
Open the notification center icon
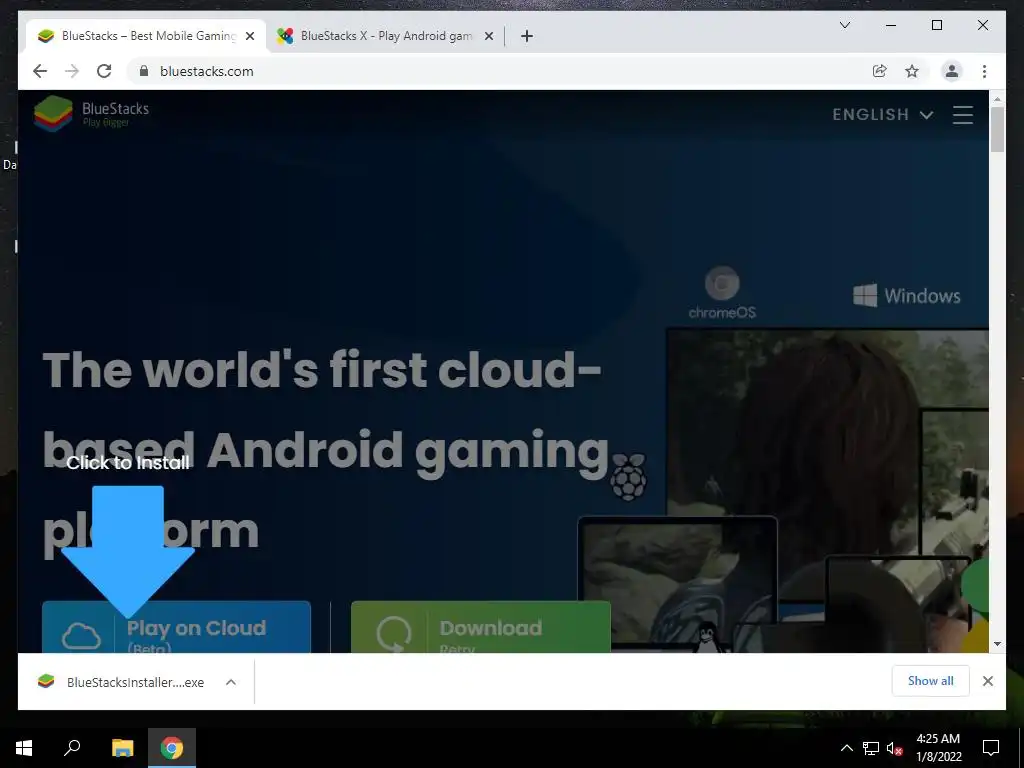(x=991, y=748)
